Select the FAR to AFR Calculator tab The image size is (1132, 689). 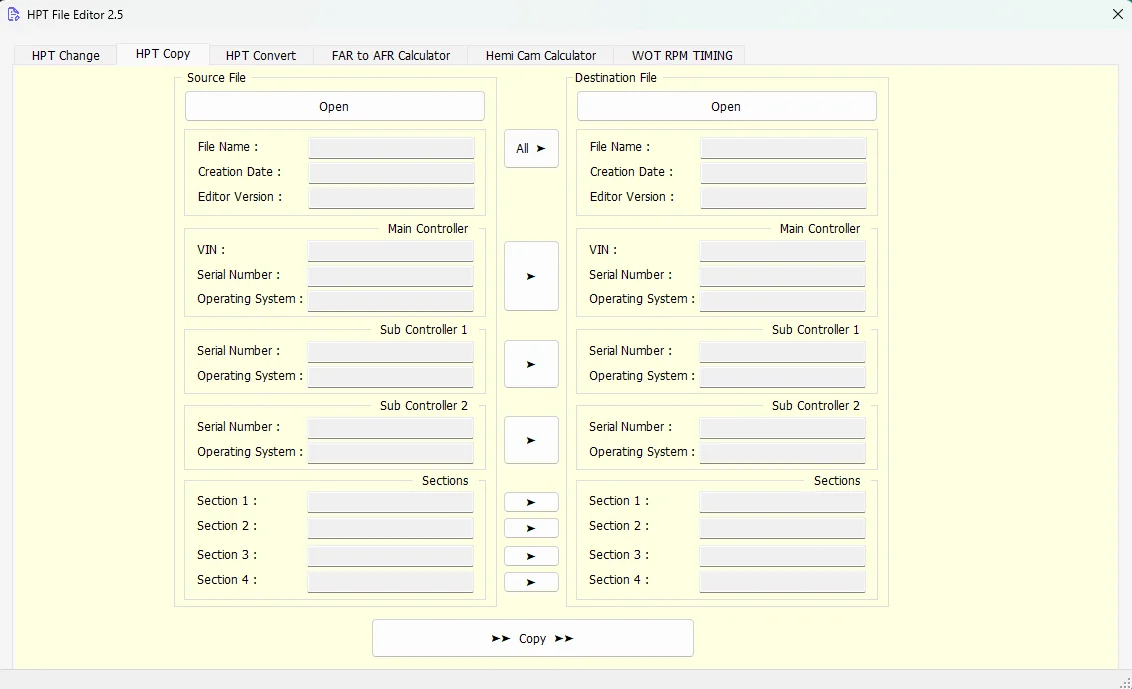click(391, 56)
